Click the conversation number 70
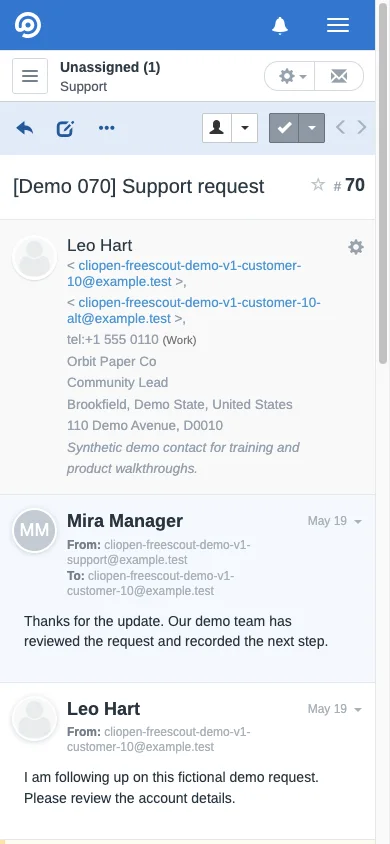The height and width of the screenshot is (844, 390). coord(355,185)
